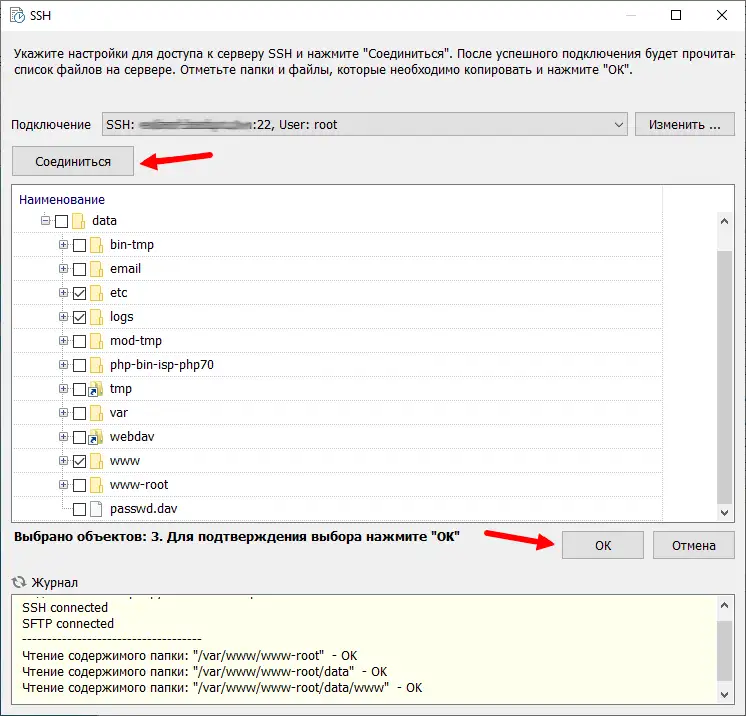Confirm selection with the OK button
The image size is (746, 716).
pos(603,545)
